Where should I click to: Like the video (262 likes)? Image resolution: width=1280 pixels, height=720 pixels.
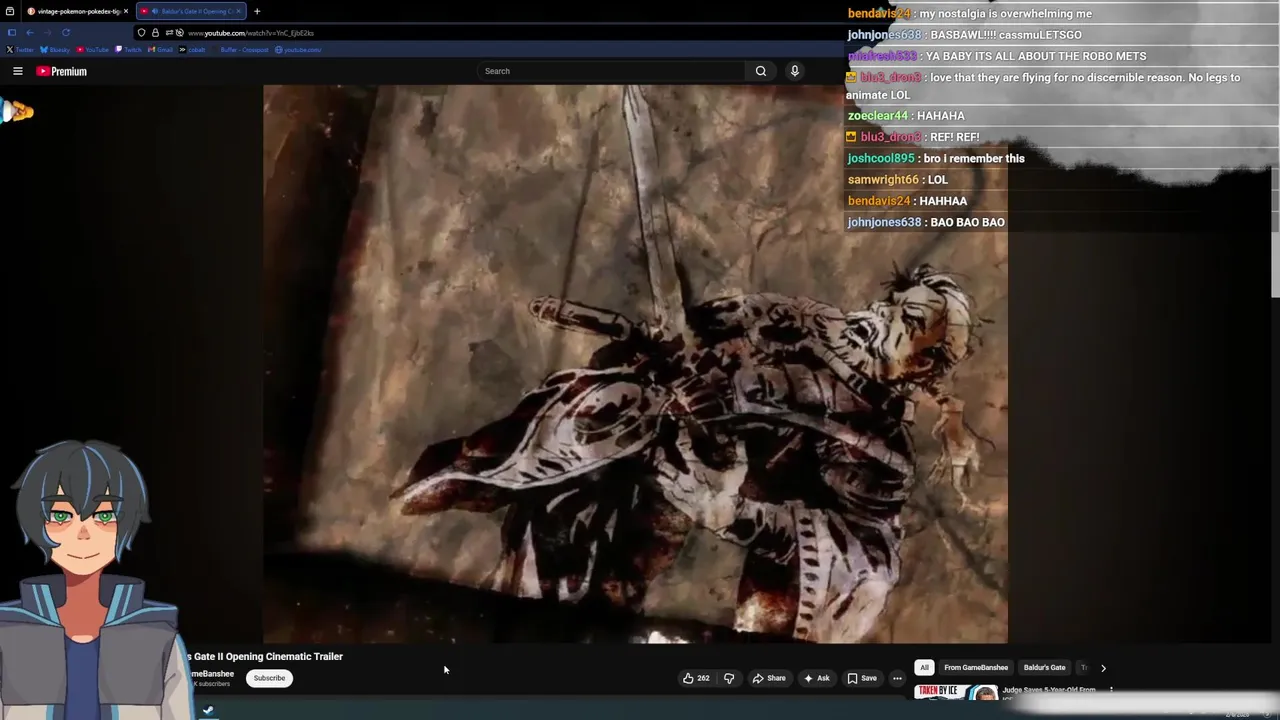coord(696,678)
